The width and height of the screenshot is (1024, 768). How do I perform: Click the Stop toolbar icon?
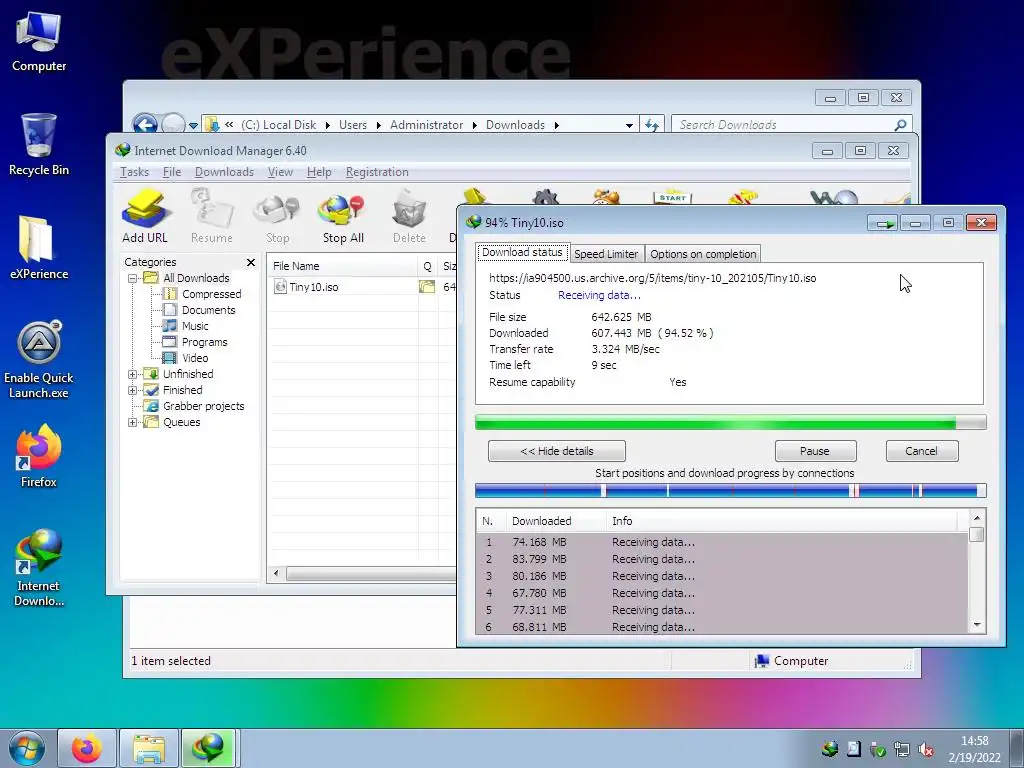pyautogui.click(x=278, y=217)
